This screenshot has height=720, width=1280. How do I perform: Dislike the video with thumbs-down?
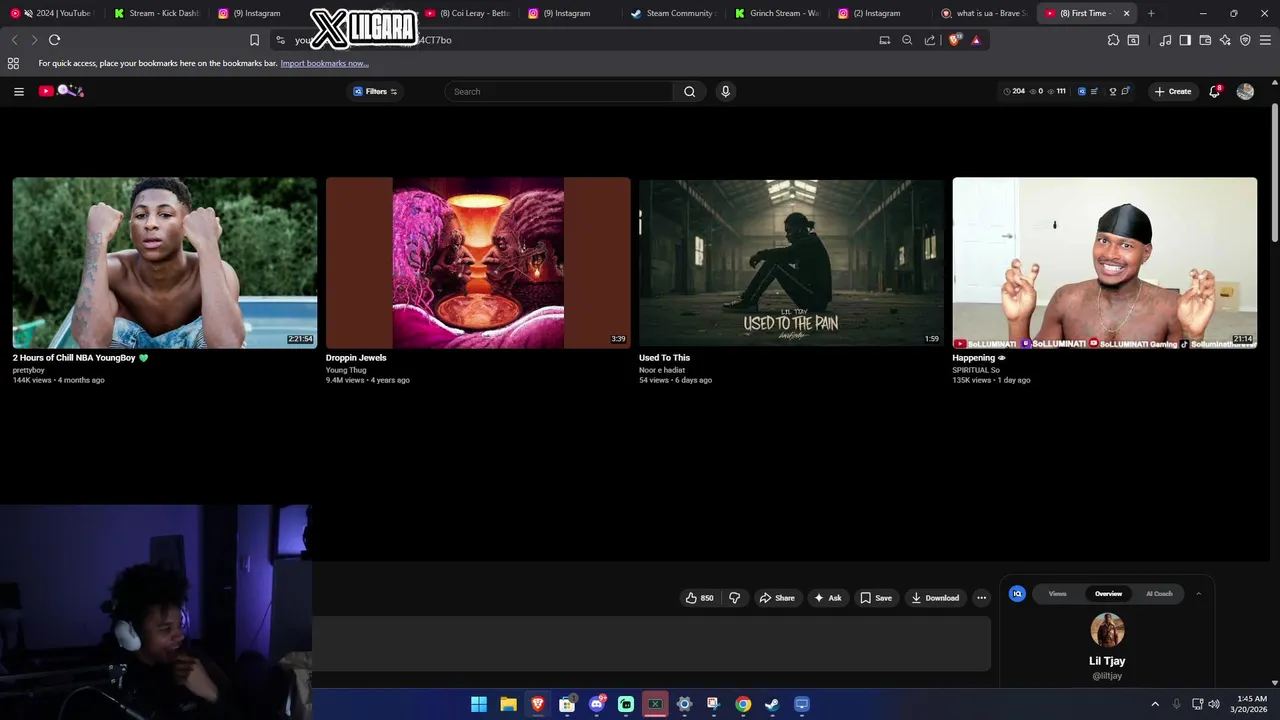click(735, 598)
